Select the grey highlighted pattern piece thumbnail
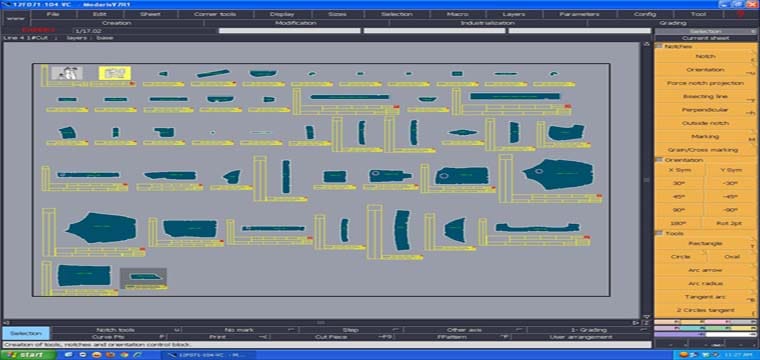Screen dimensions: 760x360 [x=143, y=277]
